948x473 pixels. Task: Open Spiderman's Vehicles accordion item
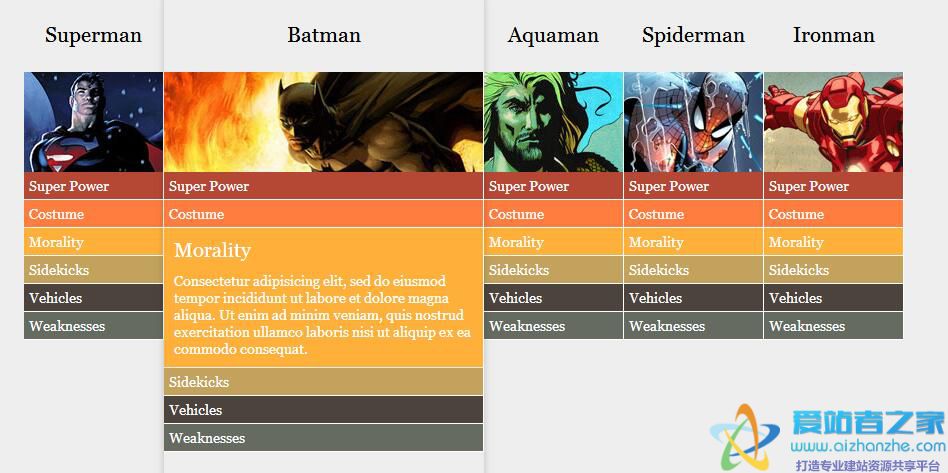(x=693, y=298)
